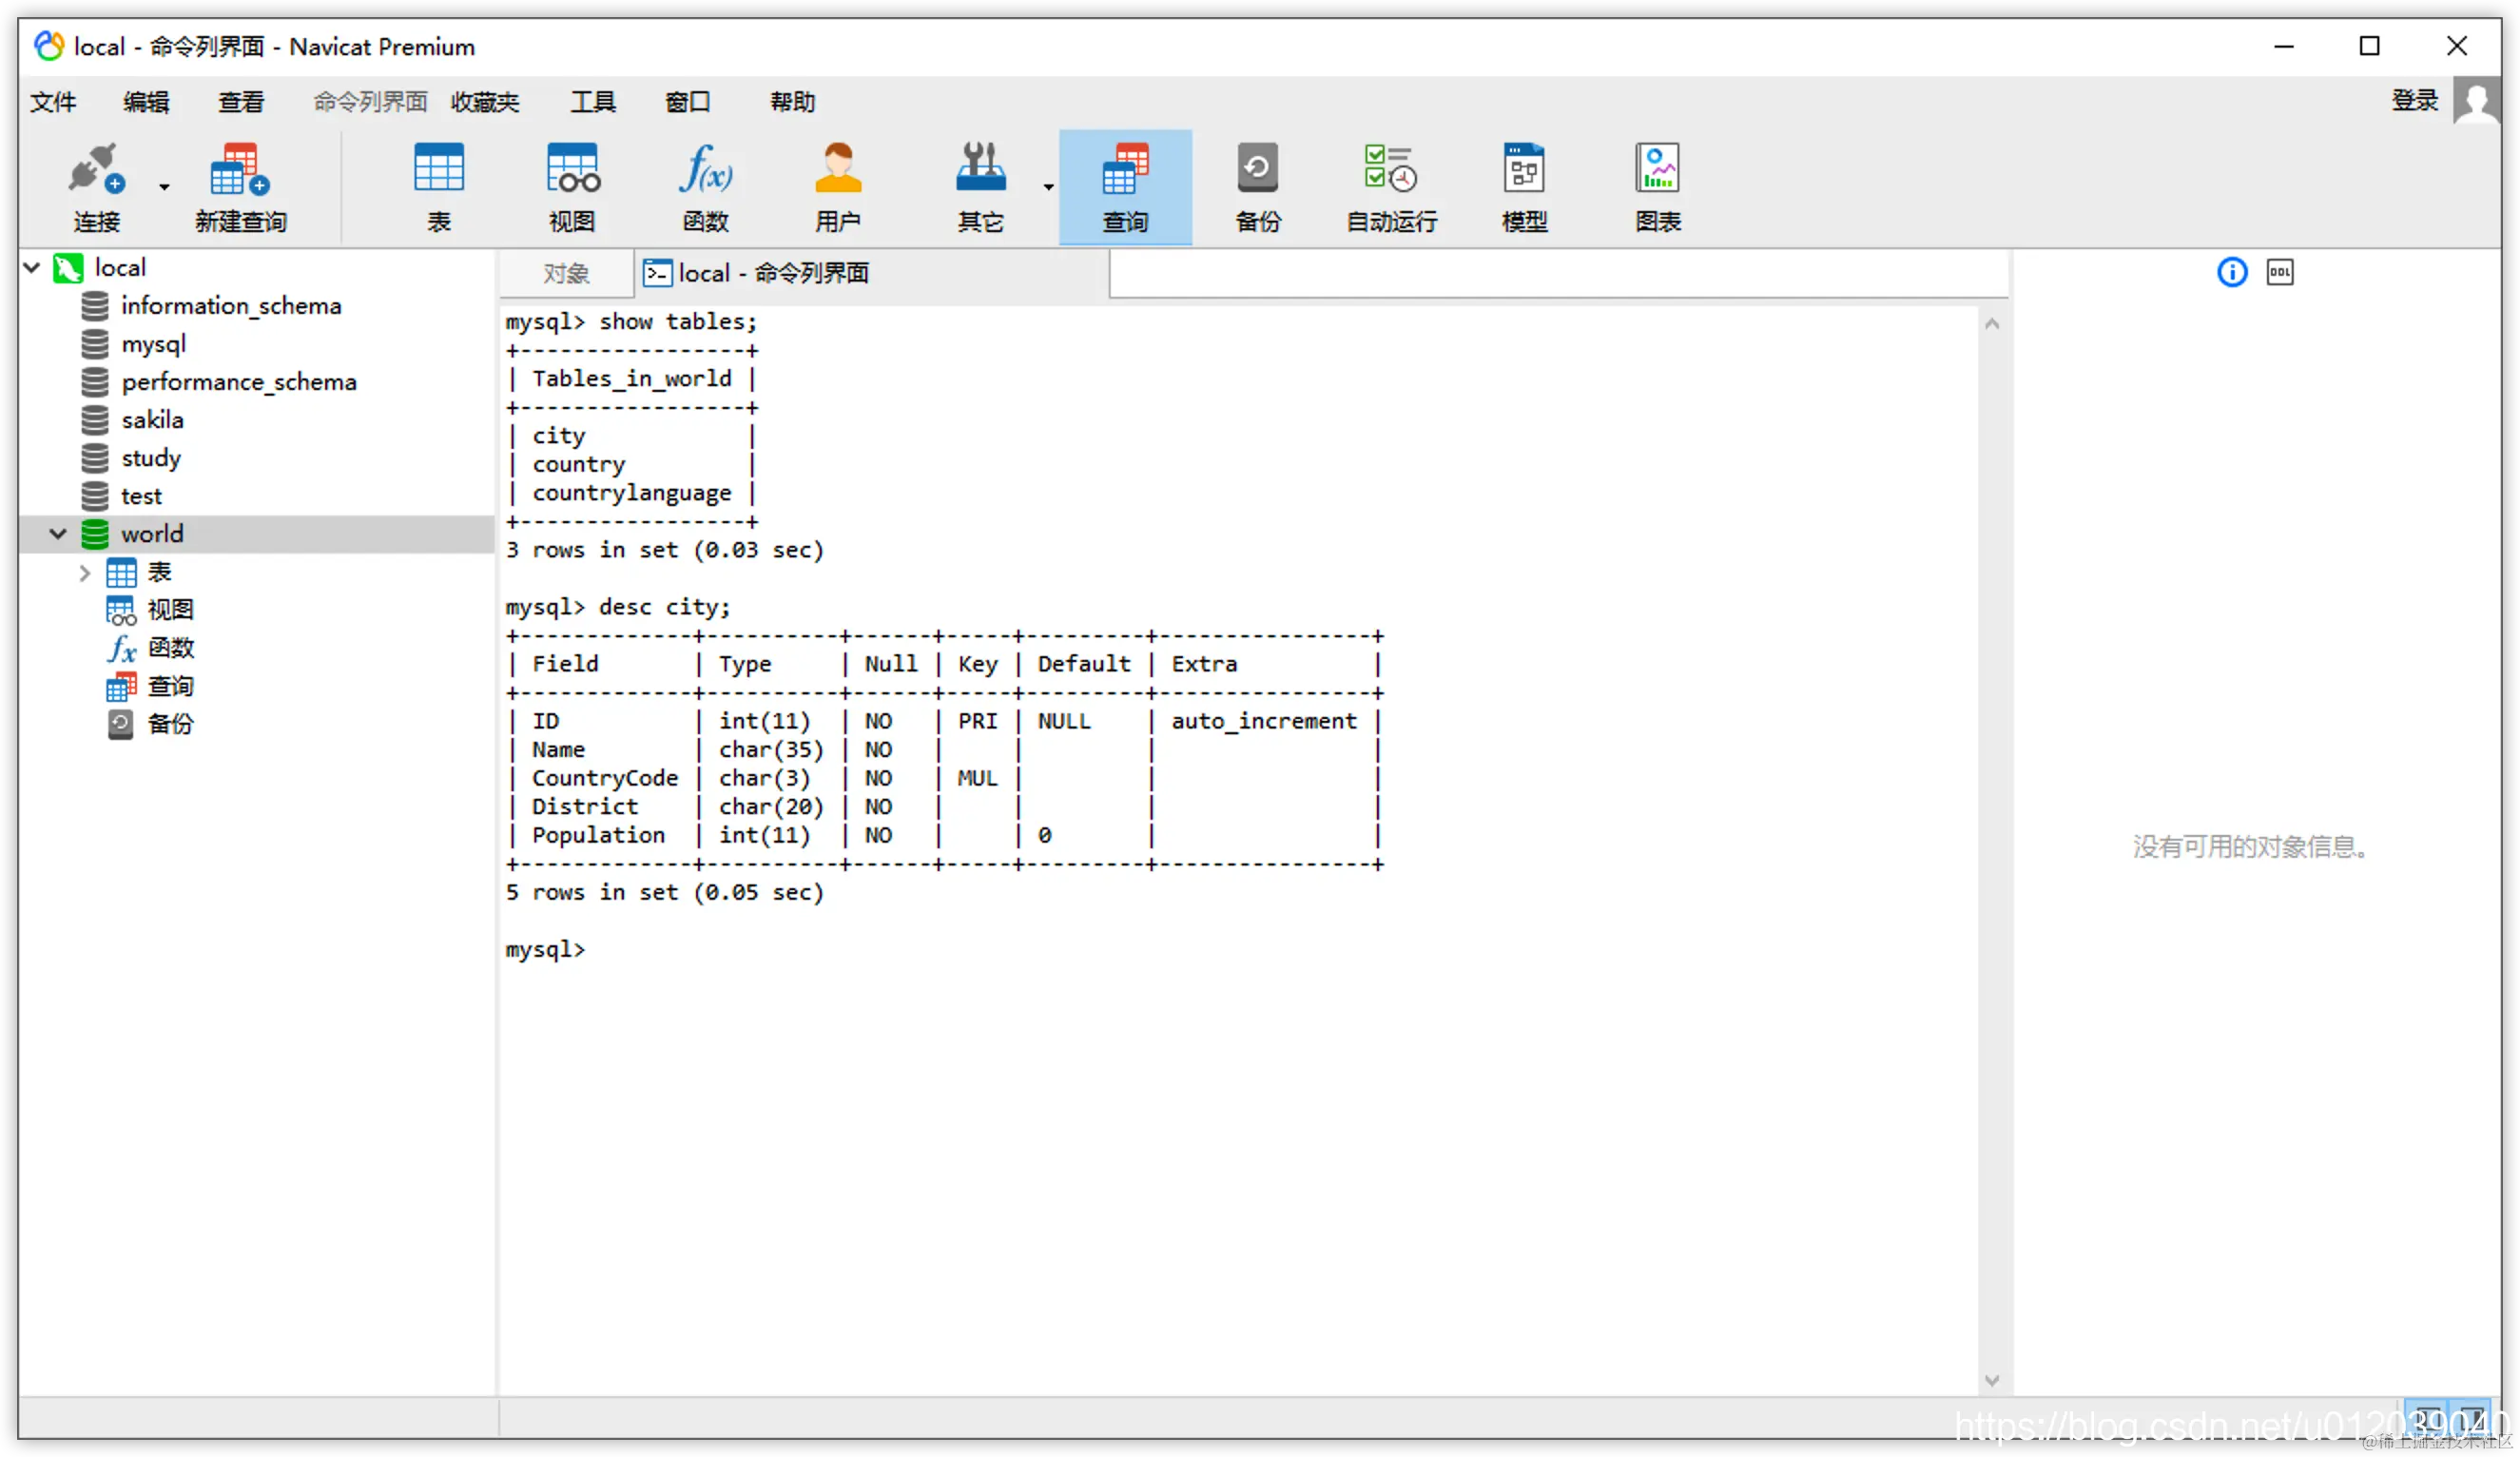This screenshot has width=2520, height=1457.
Task: Switch to the Objects (对象) tab
Action: (x=566, y=273)
